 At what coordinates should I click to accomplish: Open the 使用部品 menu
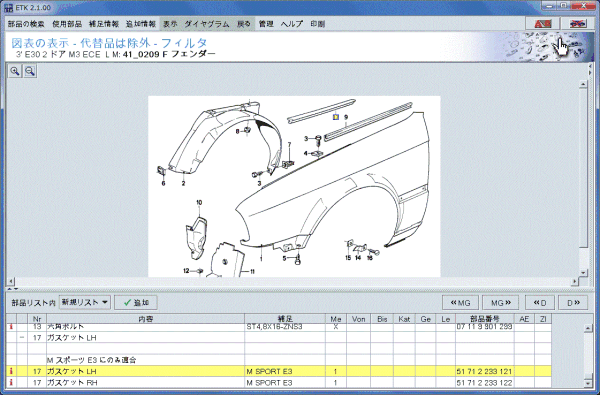67,24
